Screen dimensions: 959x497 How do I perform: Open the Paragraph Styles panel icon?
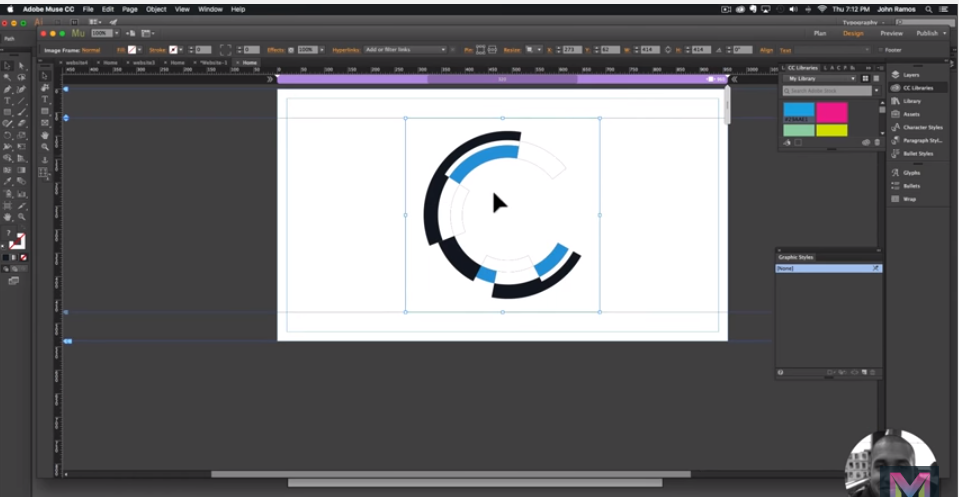coord(896,141)
